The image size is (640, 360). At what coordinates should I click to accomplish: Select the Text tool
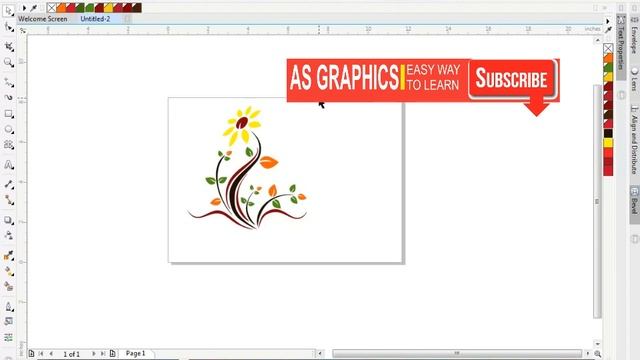(9, 165)
